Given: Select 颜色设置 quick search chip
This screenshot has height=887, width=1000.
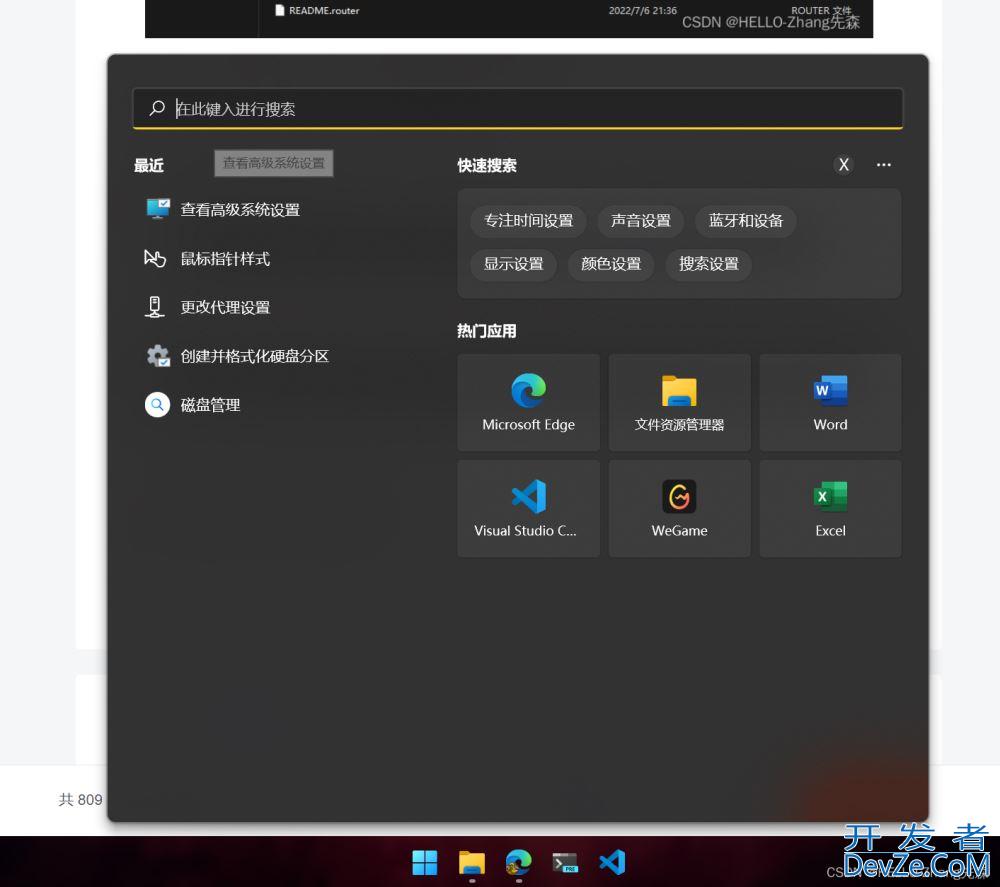Looking at the screenshot, I should [611, 264].
